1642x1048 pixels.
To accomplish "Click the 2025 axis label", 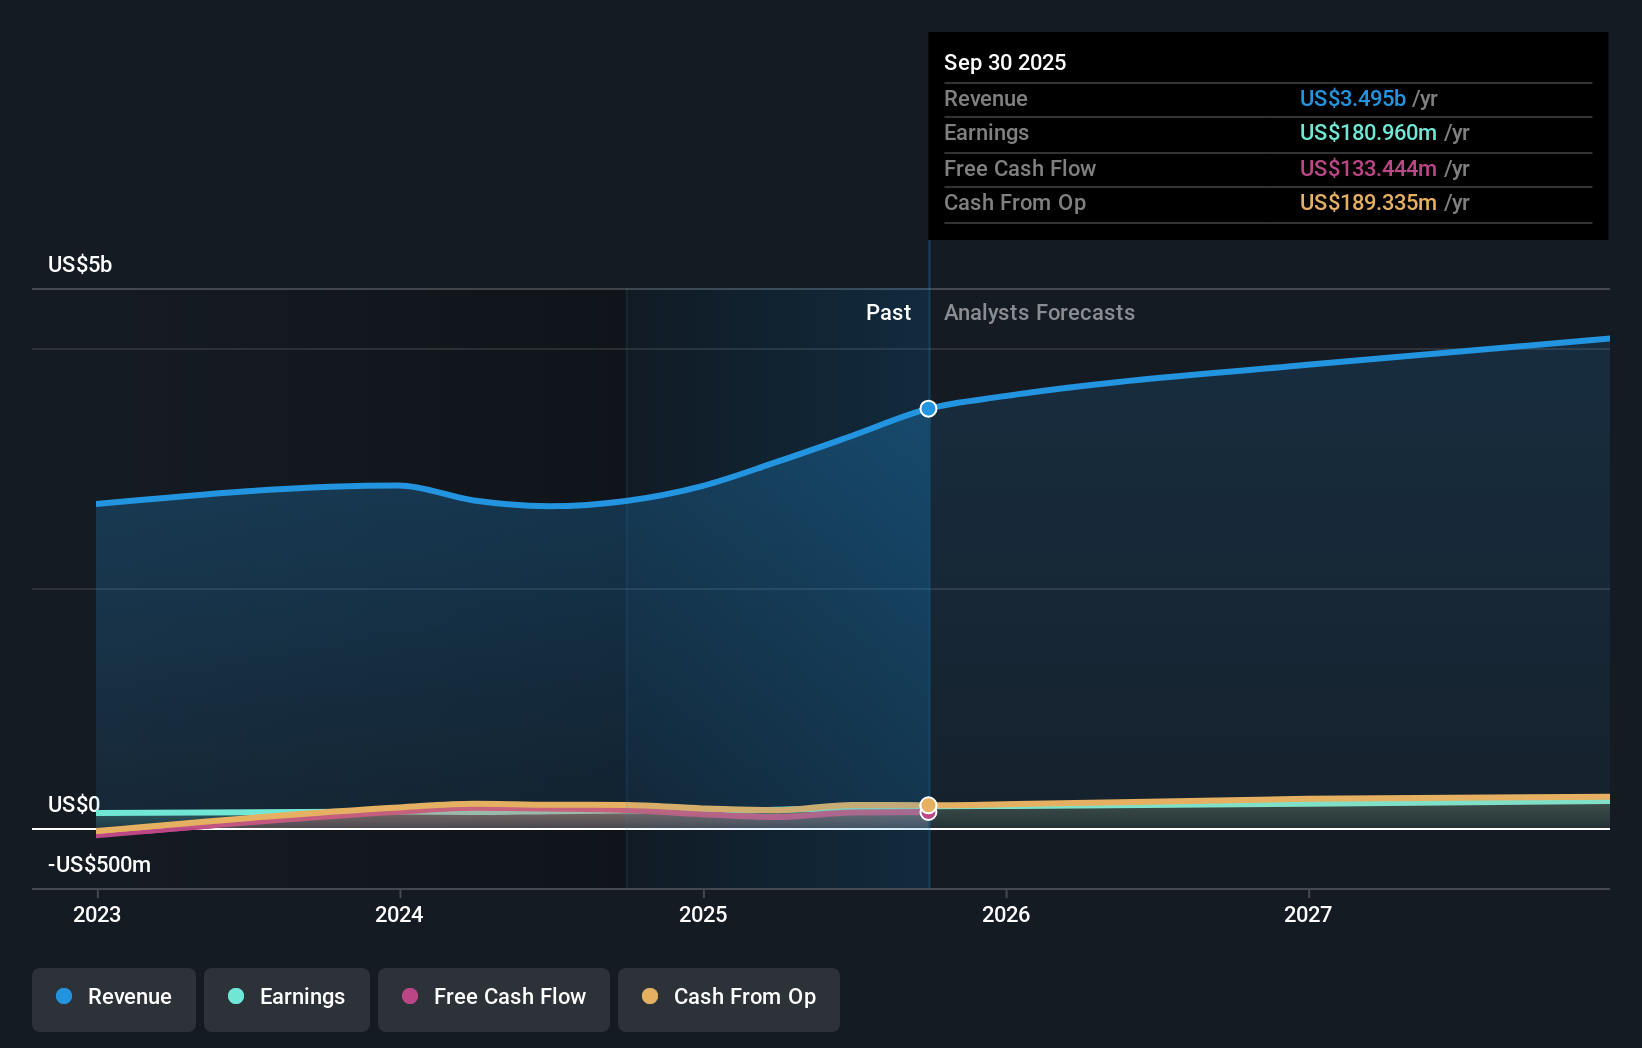I will 703,914.
